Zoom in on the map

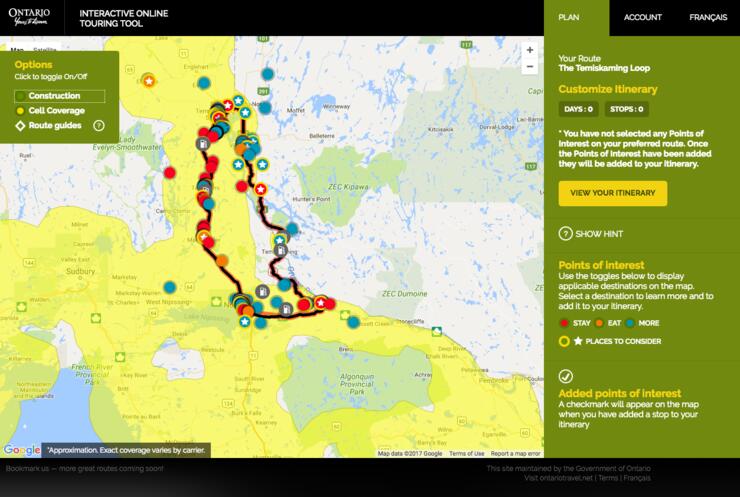pyautogui.click(x=530, y=49)
